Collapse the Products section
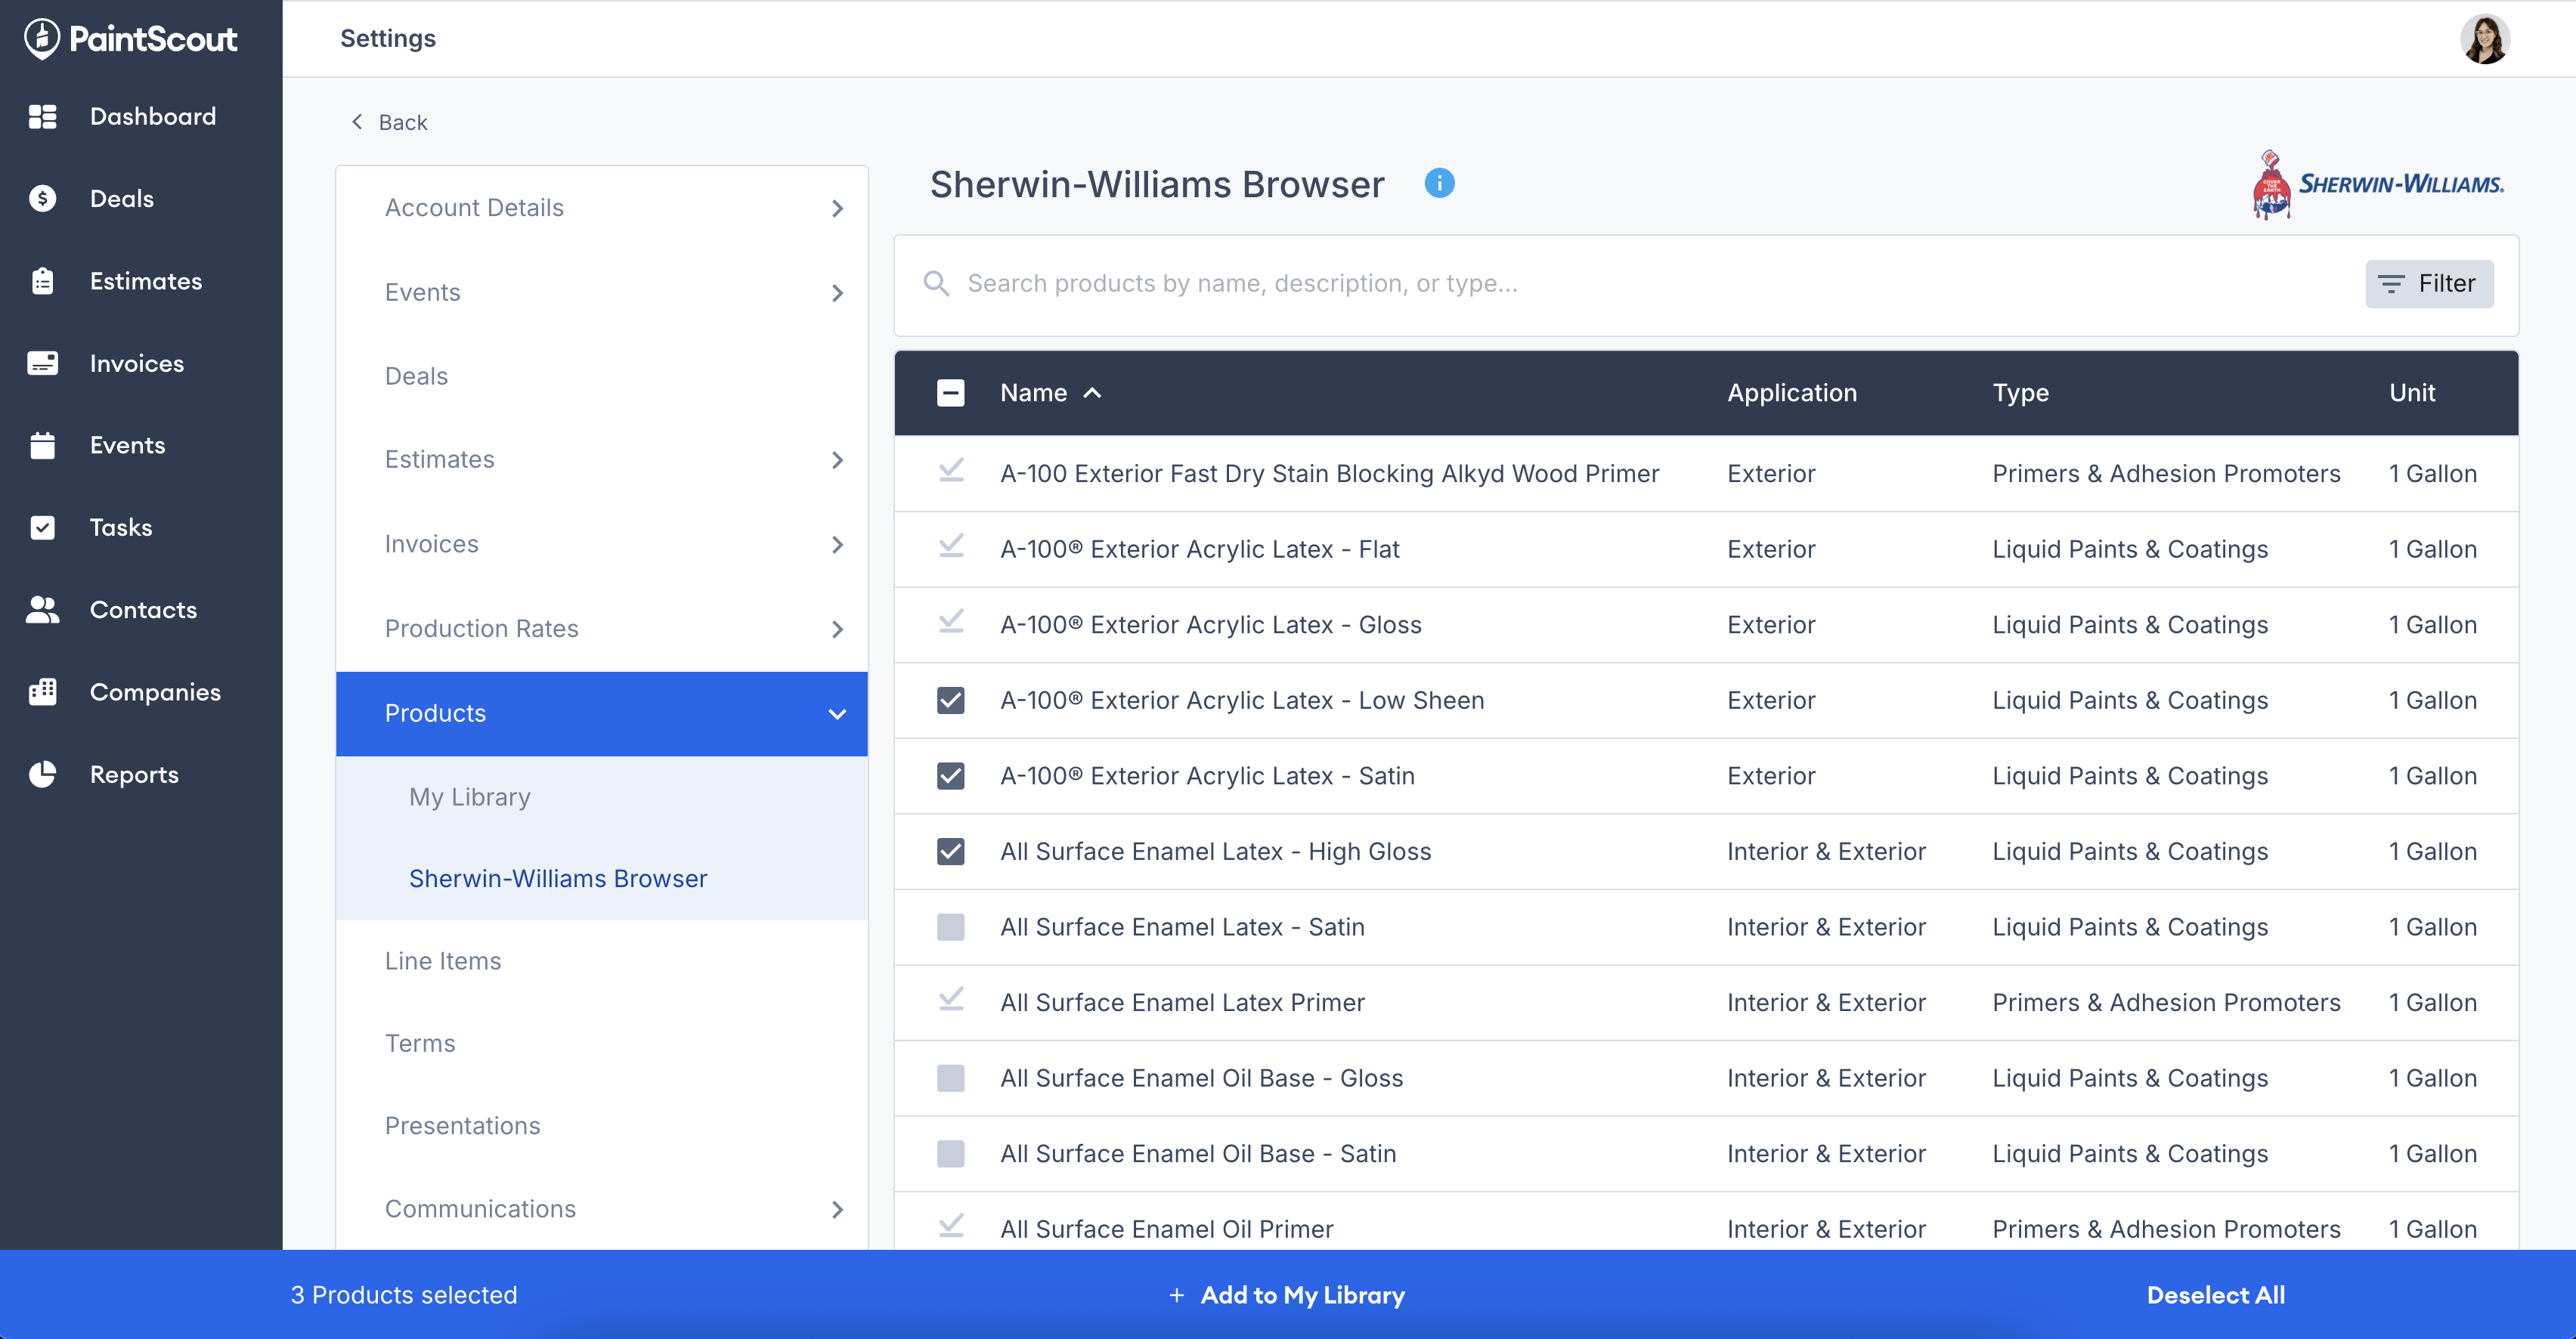Image resolution: width=2576 pixels, height=1339 pixels. [x=602, y=714]
